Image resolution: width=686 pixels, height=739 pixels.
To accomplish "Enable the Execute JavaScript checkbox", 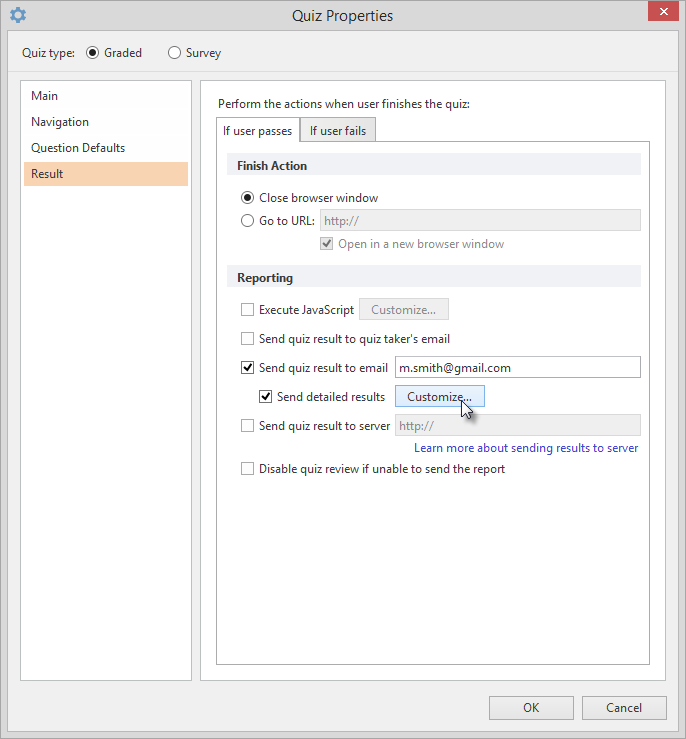I will [x=248, y=310].
